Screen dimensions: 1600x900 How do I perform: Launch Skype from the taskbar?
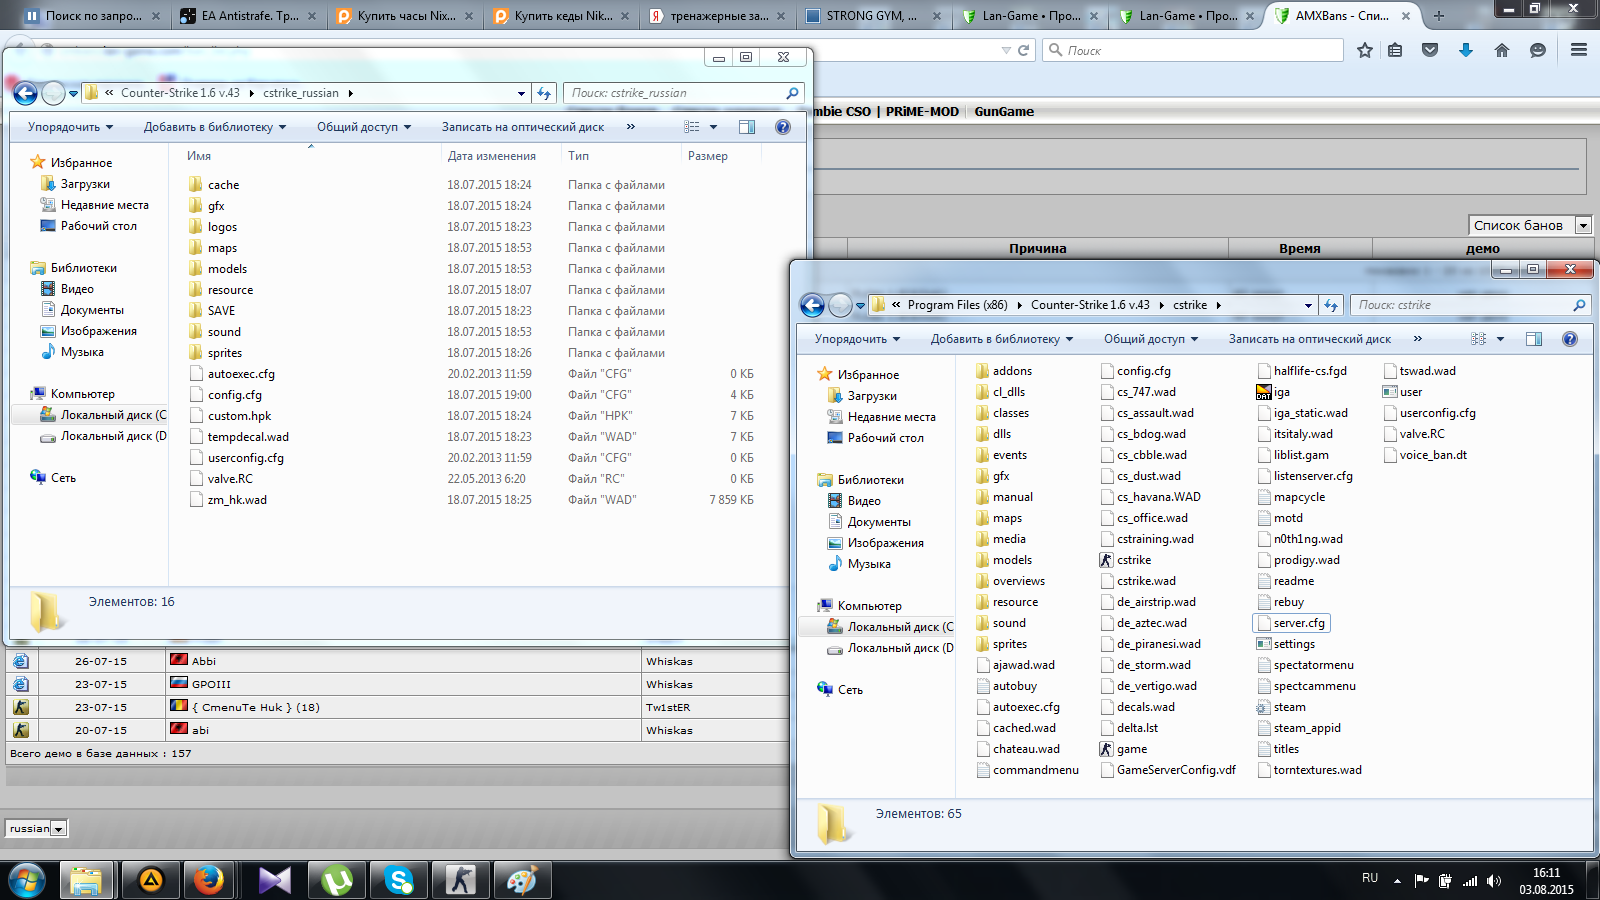tap(399, 880)
